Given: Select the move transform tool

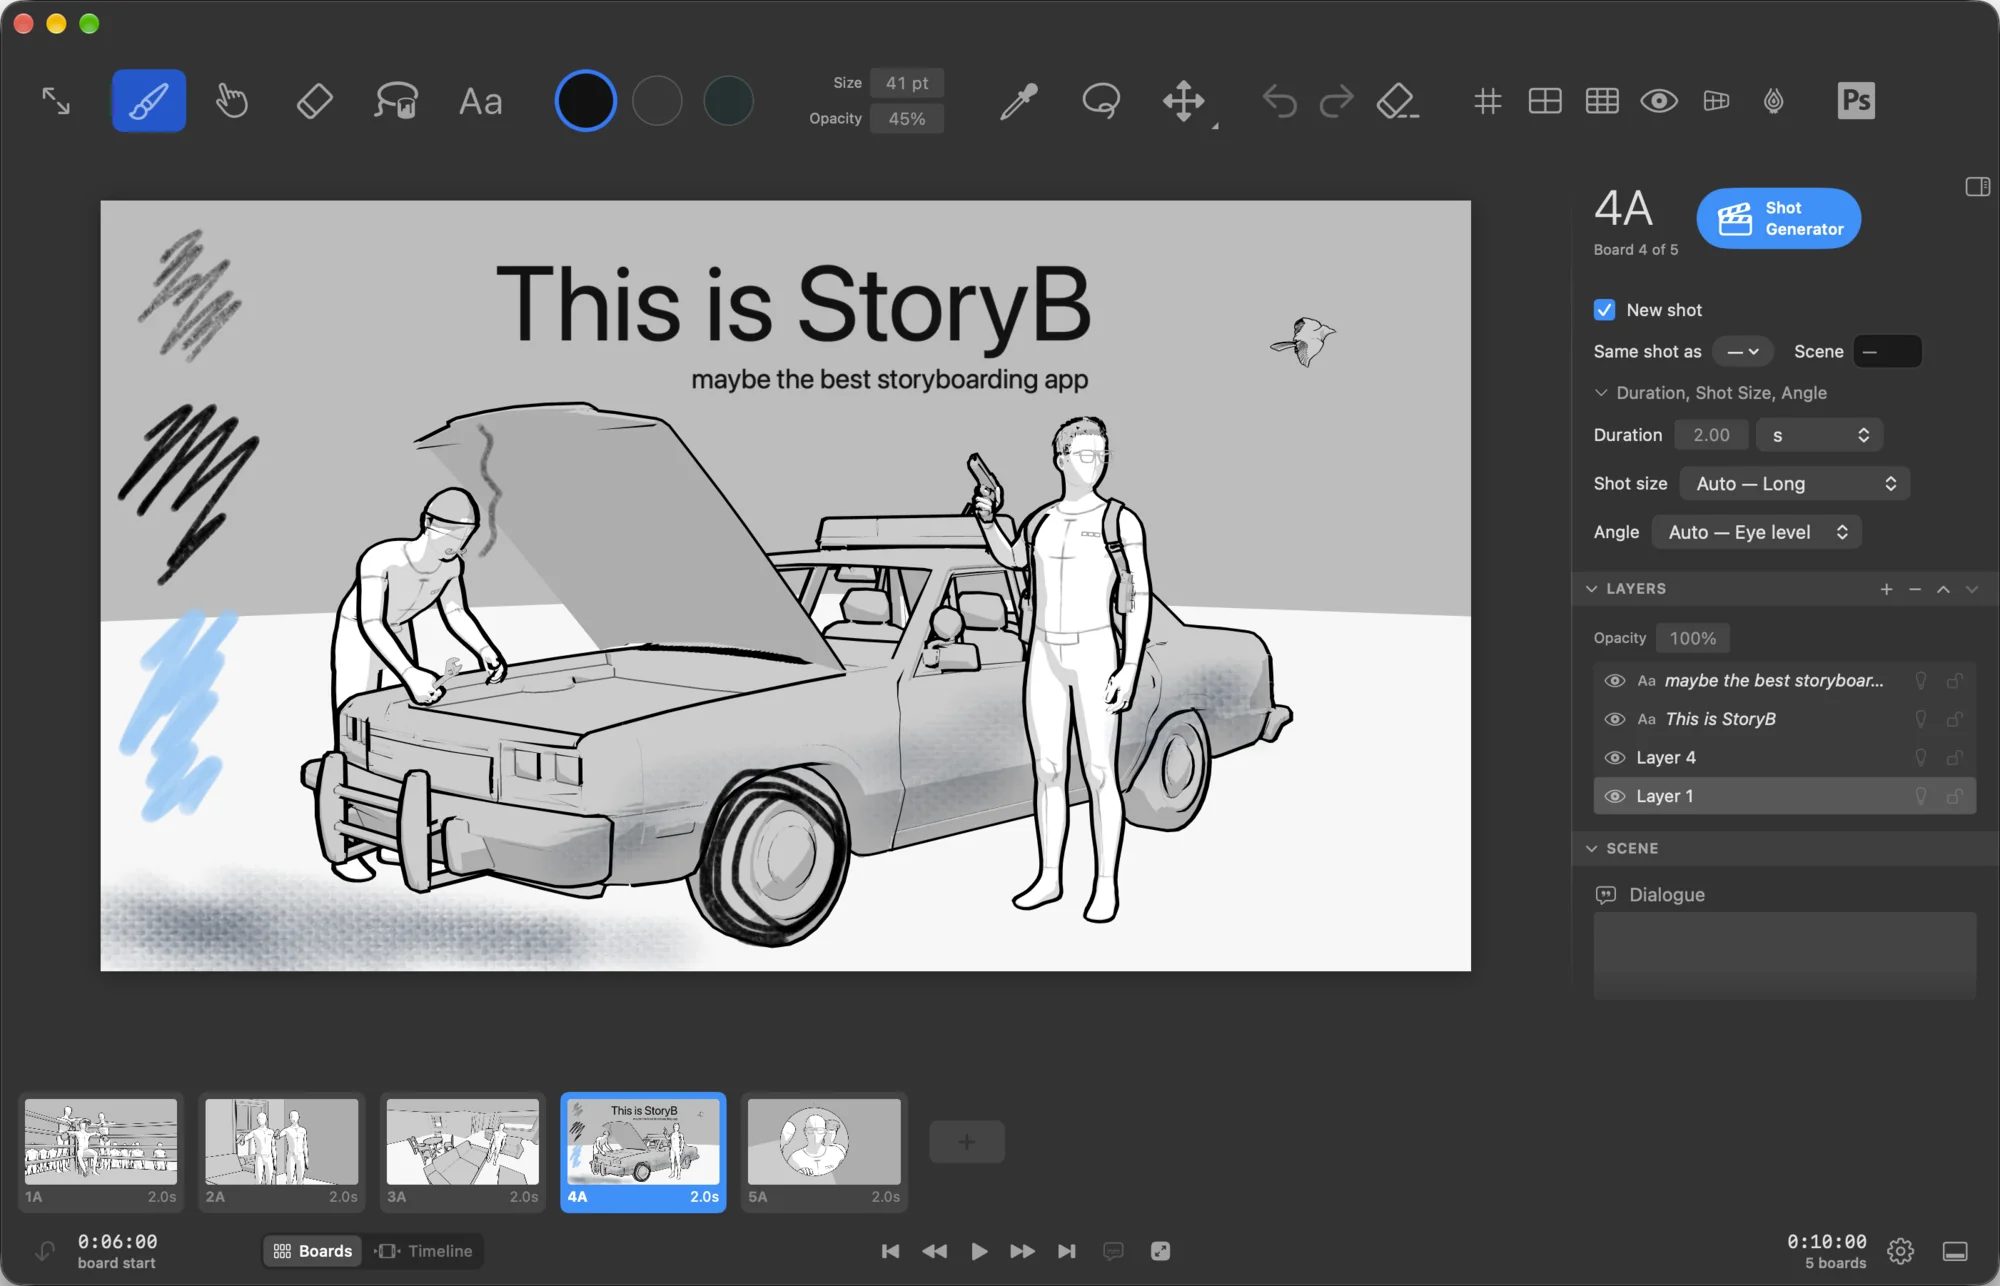Looking at the screenshot, I should coord(1184,101).
